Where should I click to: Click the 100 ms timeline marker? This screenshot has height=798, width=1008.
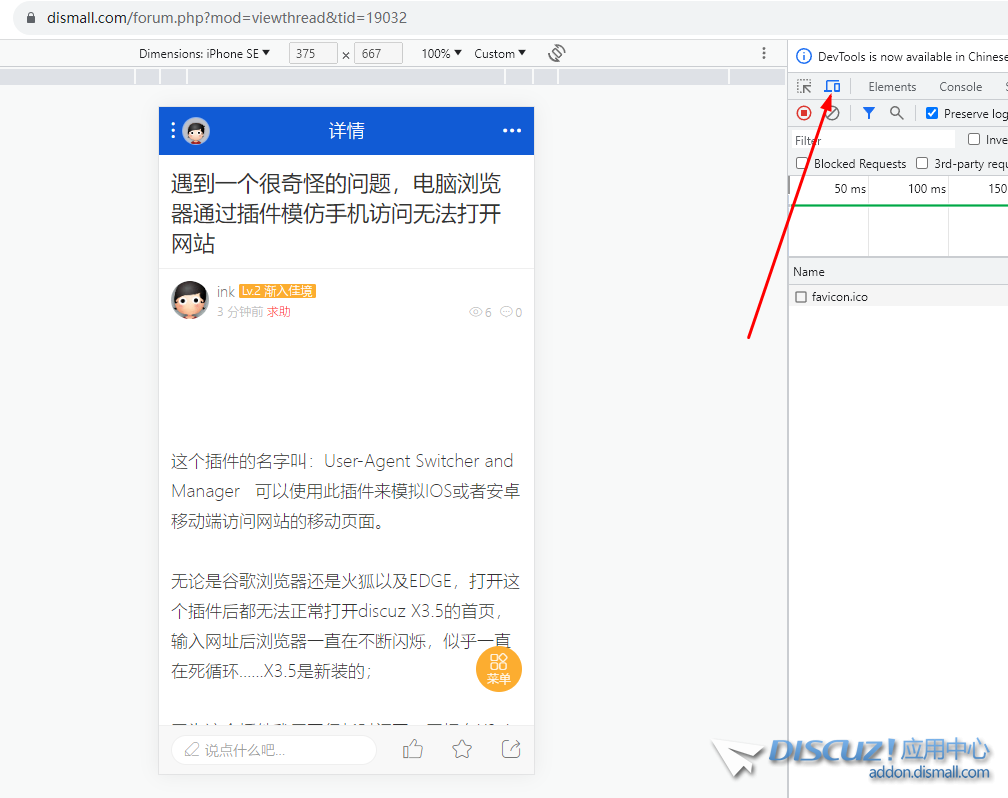(926, 189)
